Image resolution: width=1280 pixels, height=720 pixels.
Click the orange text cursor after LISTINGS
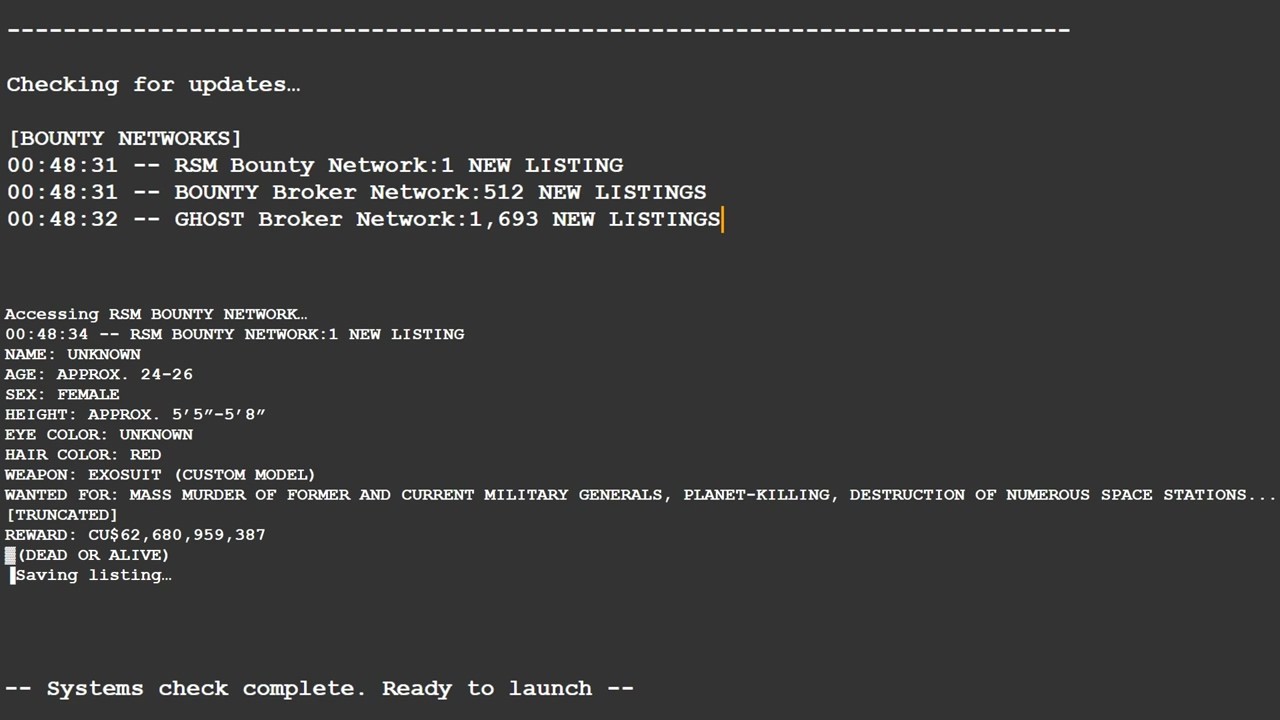point(722,219)
